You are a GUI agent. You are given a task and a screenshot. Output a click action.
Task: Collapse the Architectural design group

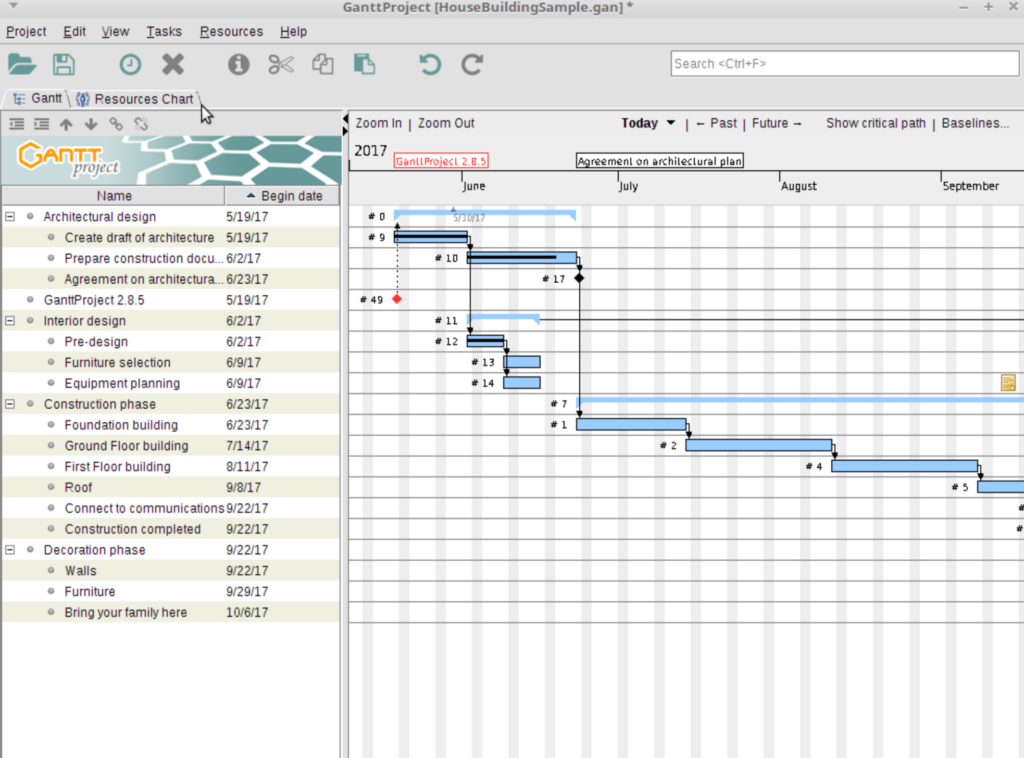click(x=10, y=216)
